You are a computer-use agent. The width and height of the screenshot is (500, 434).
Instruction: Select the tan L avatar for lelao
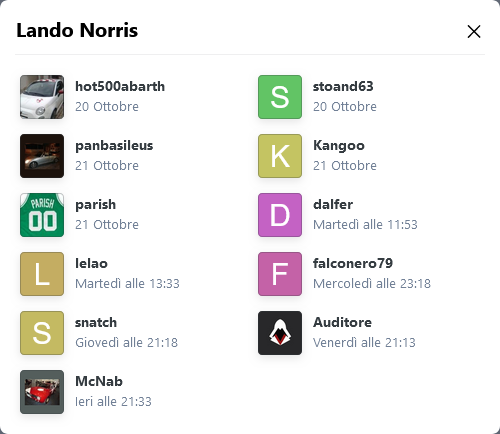pos(42,274)
